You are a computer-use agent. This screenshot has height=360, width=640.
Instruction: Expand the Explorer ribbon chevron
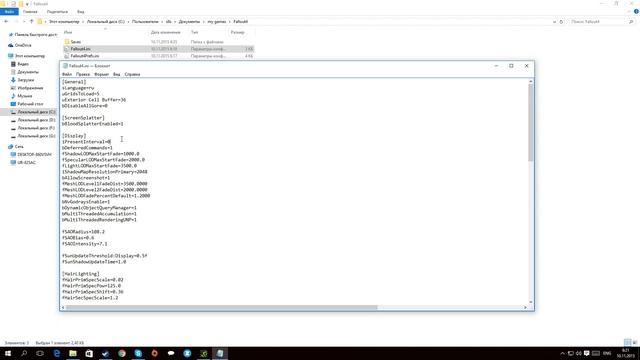point(629,11)
